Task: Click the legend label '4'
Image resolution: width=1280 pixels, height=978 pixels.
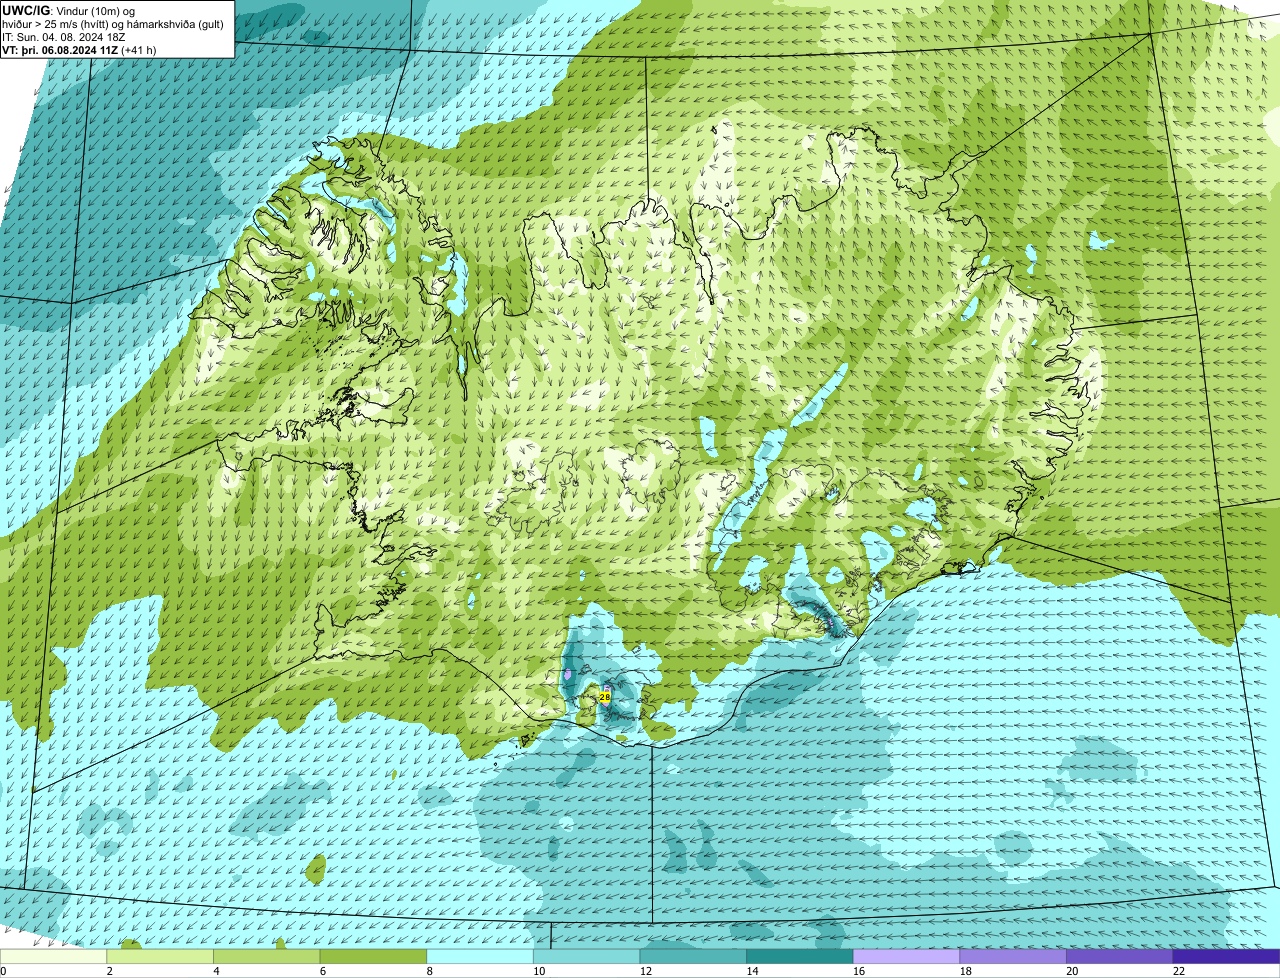Action: pyautogui.click(x=216, y=971)
